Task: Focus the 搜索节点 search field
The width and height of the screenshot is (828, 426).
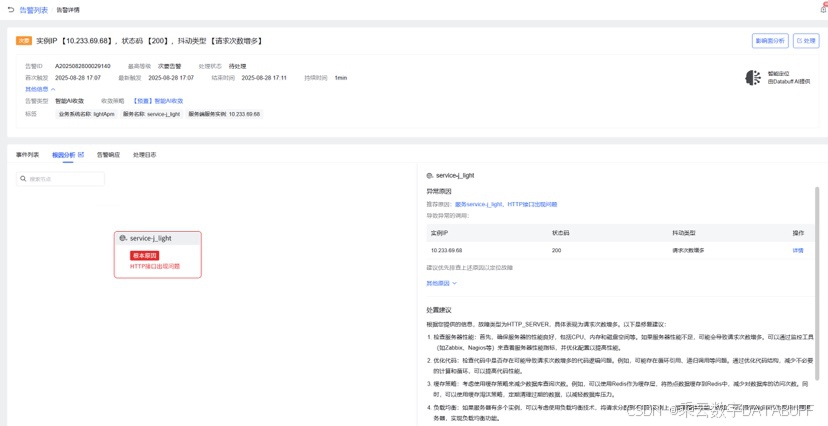Action: 60,179
